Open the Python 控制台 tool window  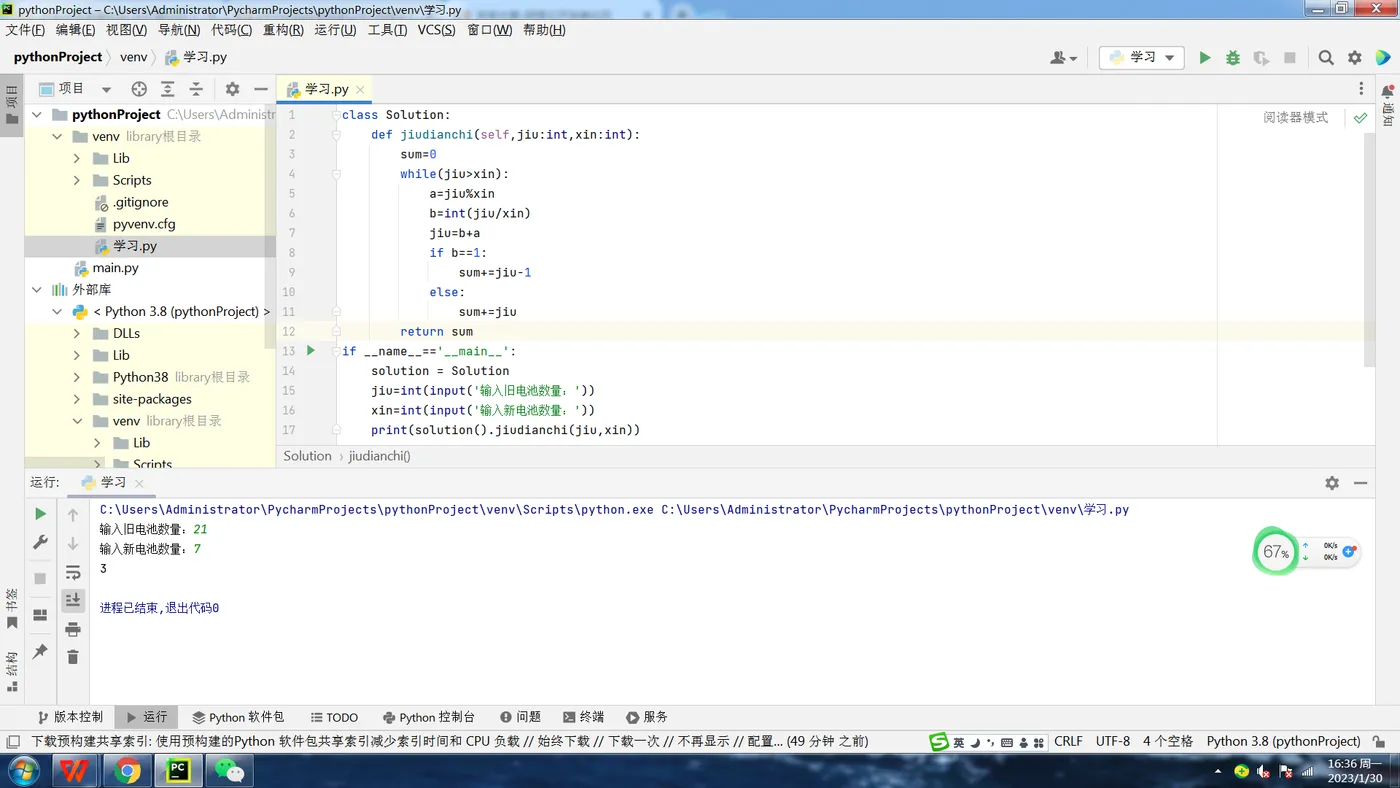pyautogui.click(x=428, y=717)
